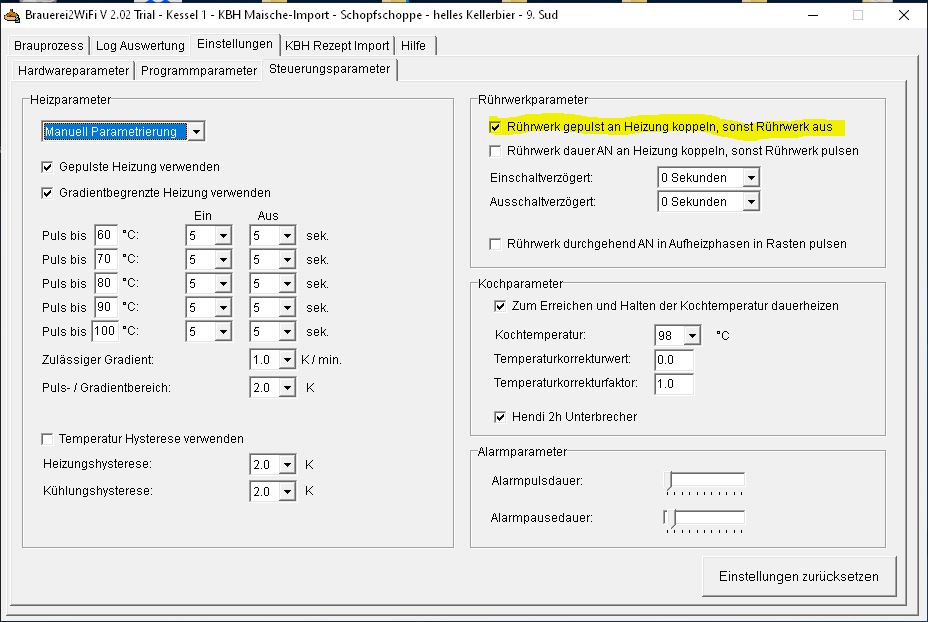Open the Hardwareparameter sub-tab
Image resolution: width=928 pixels, height=622 pixels.
click(74, 71)
